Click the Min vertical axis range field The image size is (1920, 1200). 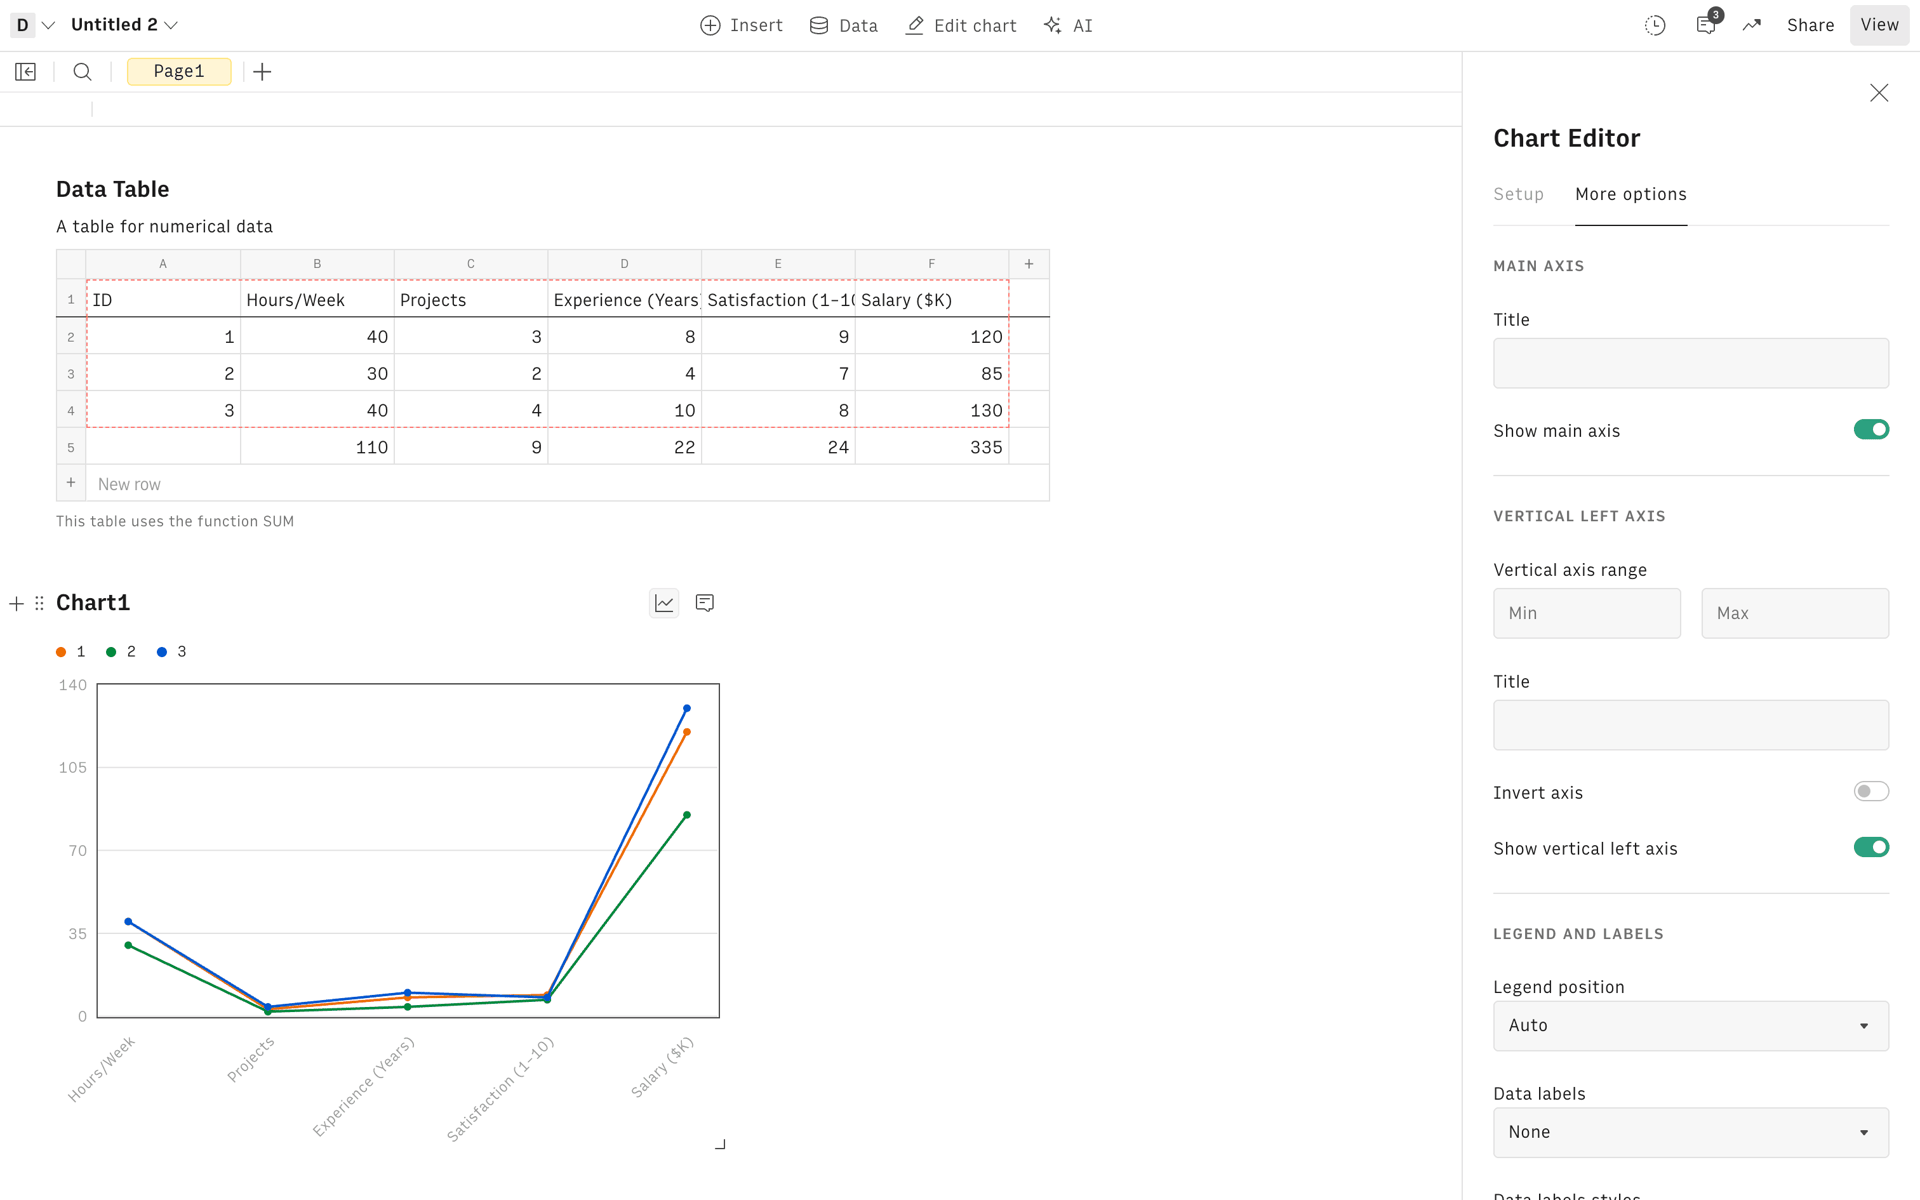point(1587,614)
